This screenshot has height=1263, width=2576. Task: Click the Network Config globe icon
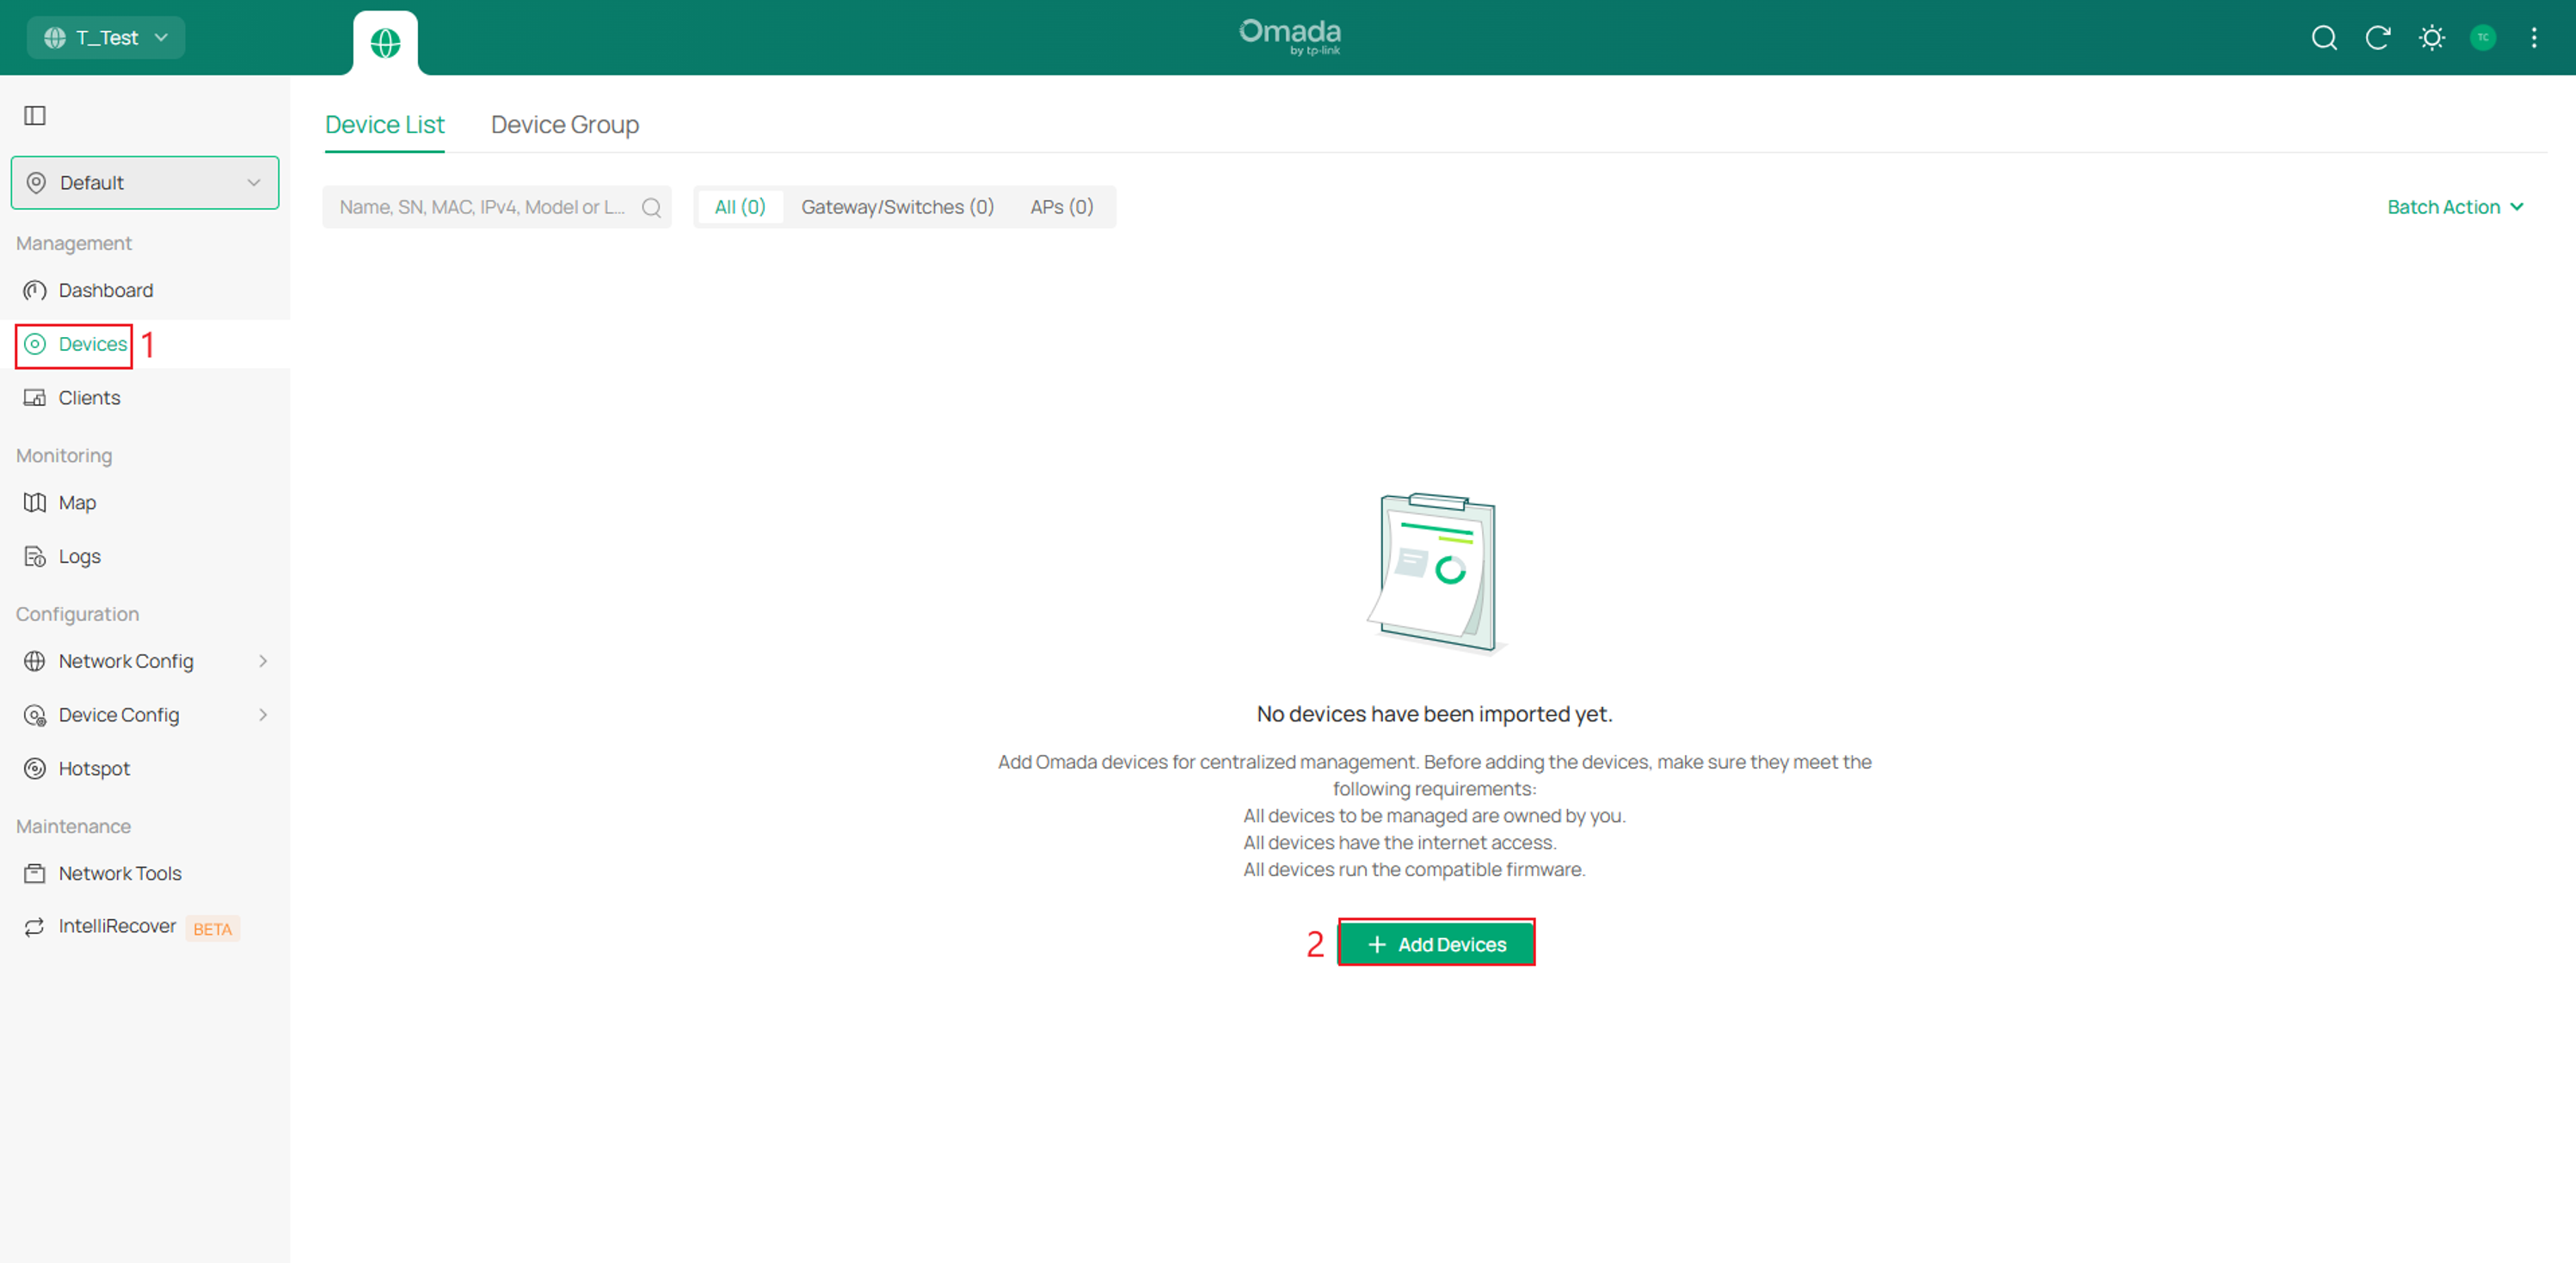click(35, 661)
